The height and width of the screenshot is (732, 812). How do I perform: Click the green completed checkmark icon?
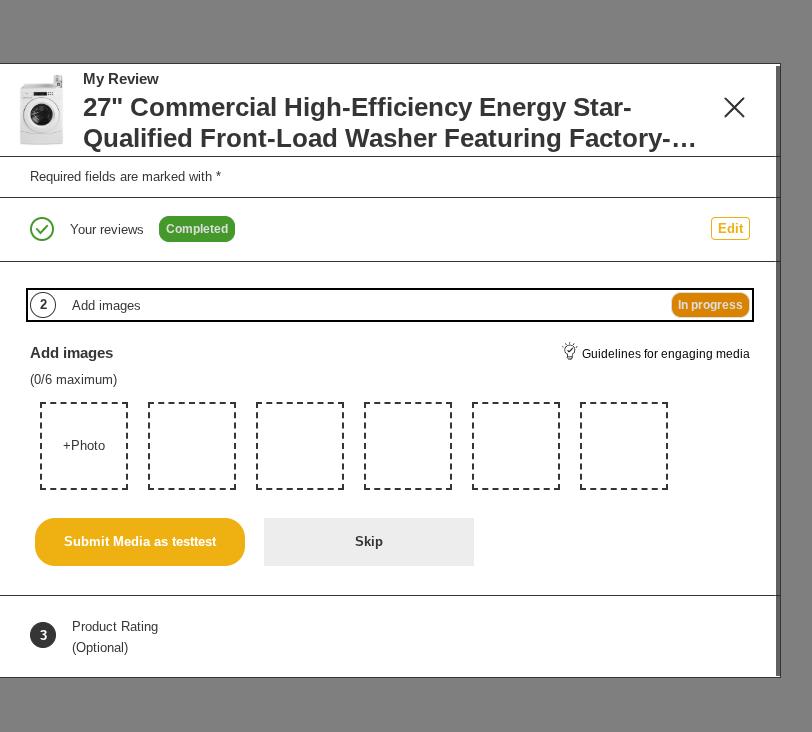tap(42, 229)
